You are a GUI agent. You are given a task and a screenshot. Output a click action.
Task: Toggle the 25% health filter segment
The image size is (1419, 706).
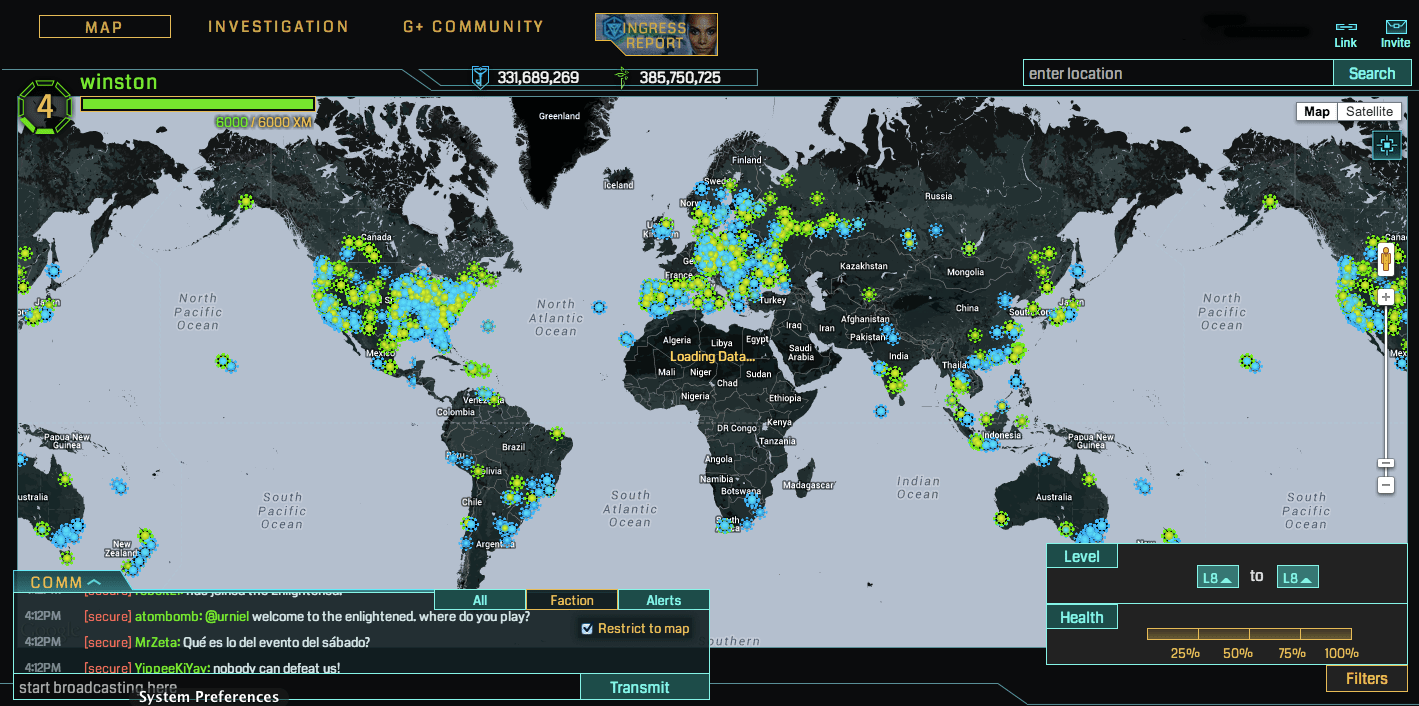pos(1173,634)
